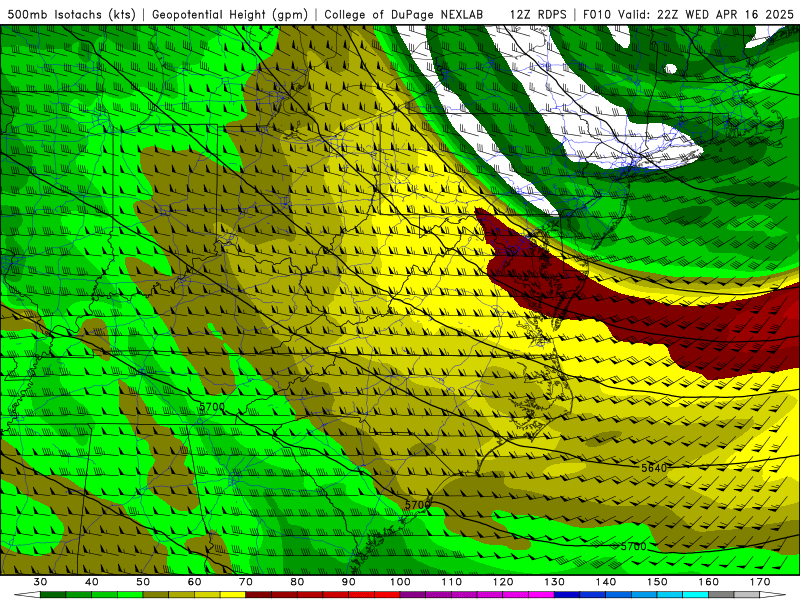Pick the cyan swatch just before 160
Image resolution: width=800 pixels, height=600 pixels.
point(695,595)
